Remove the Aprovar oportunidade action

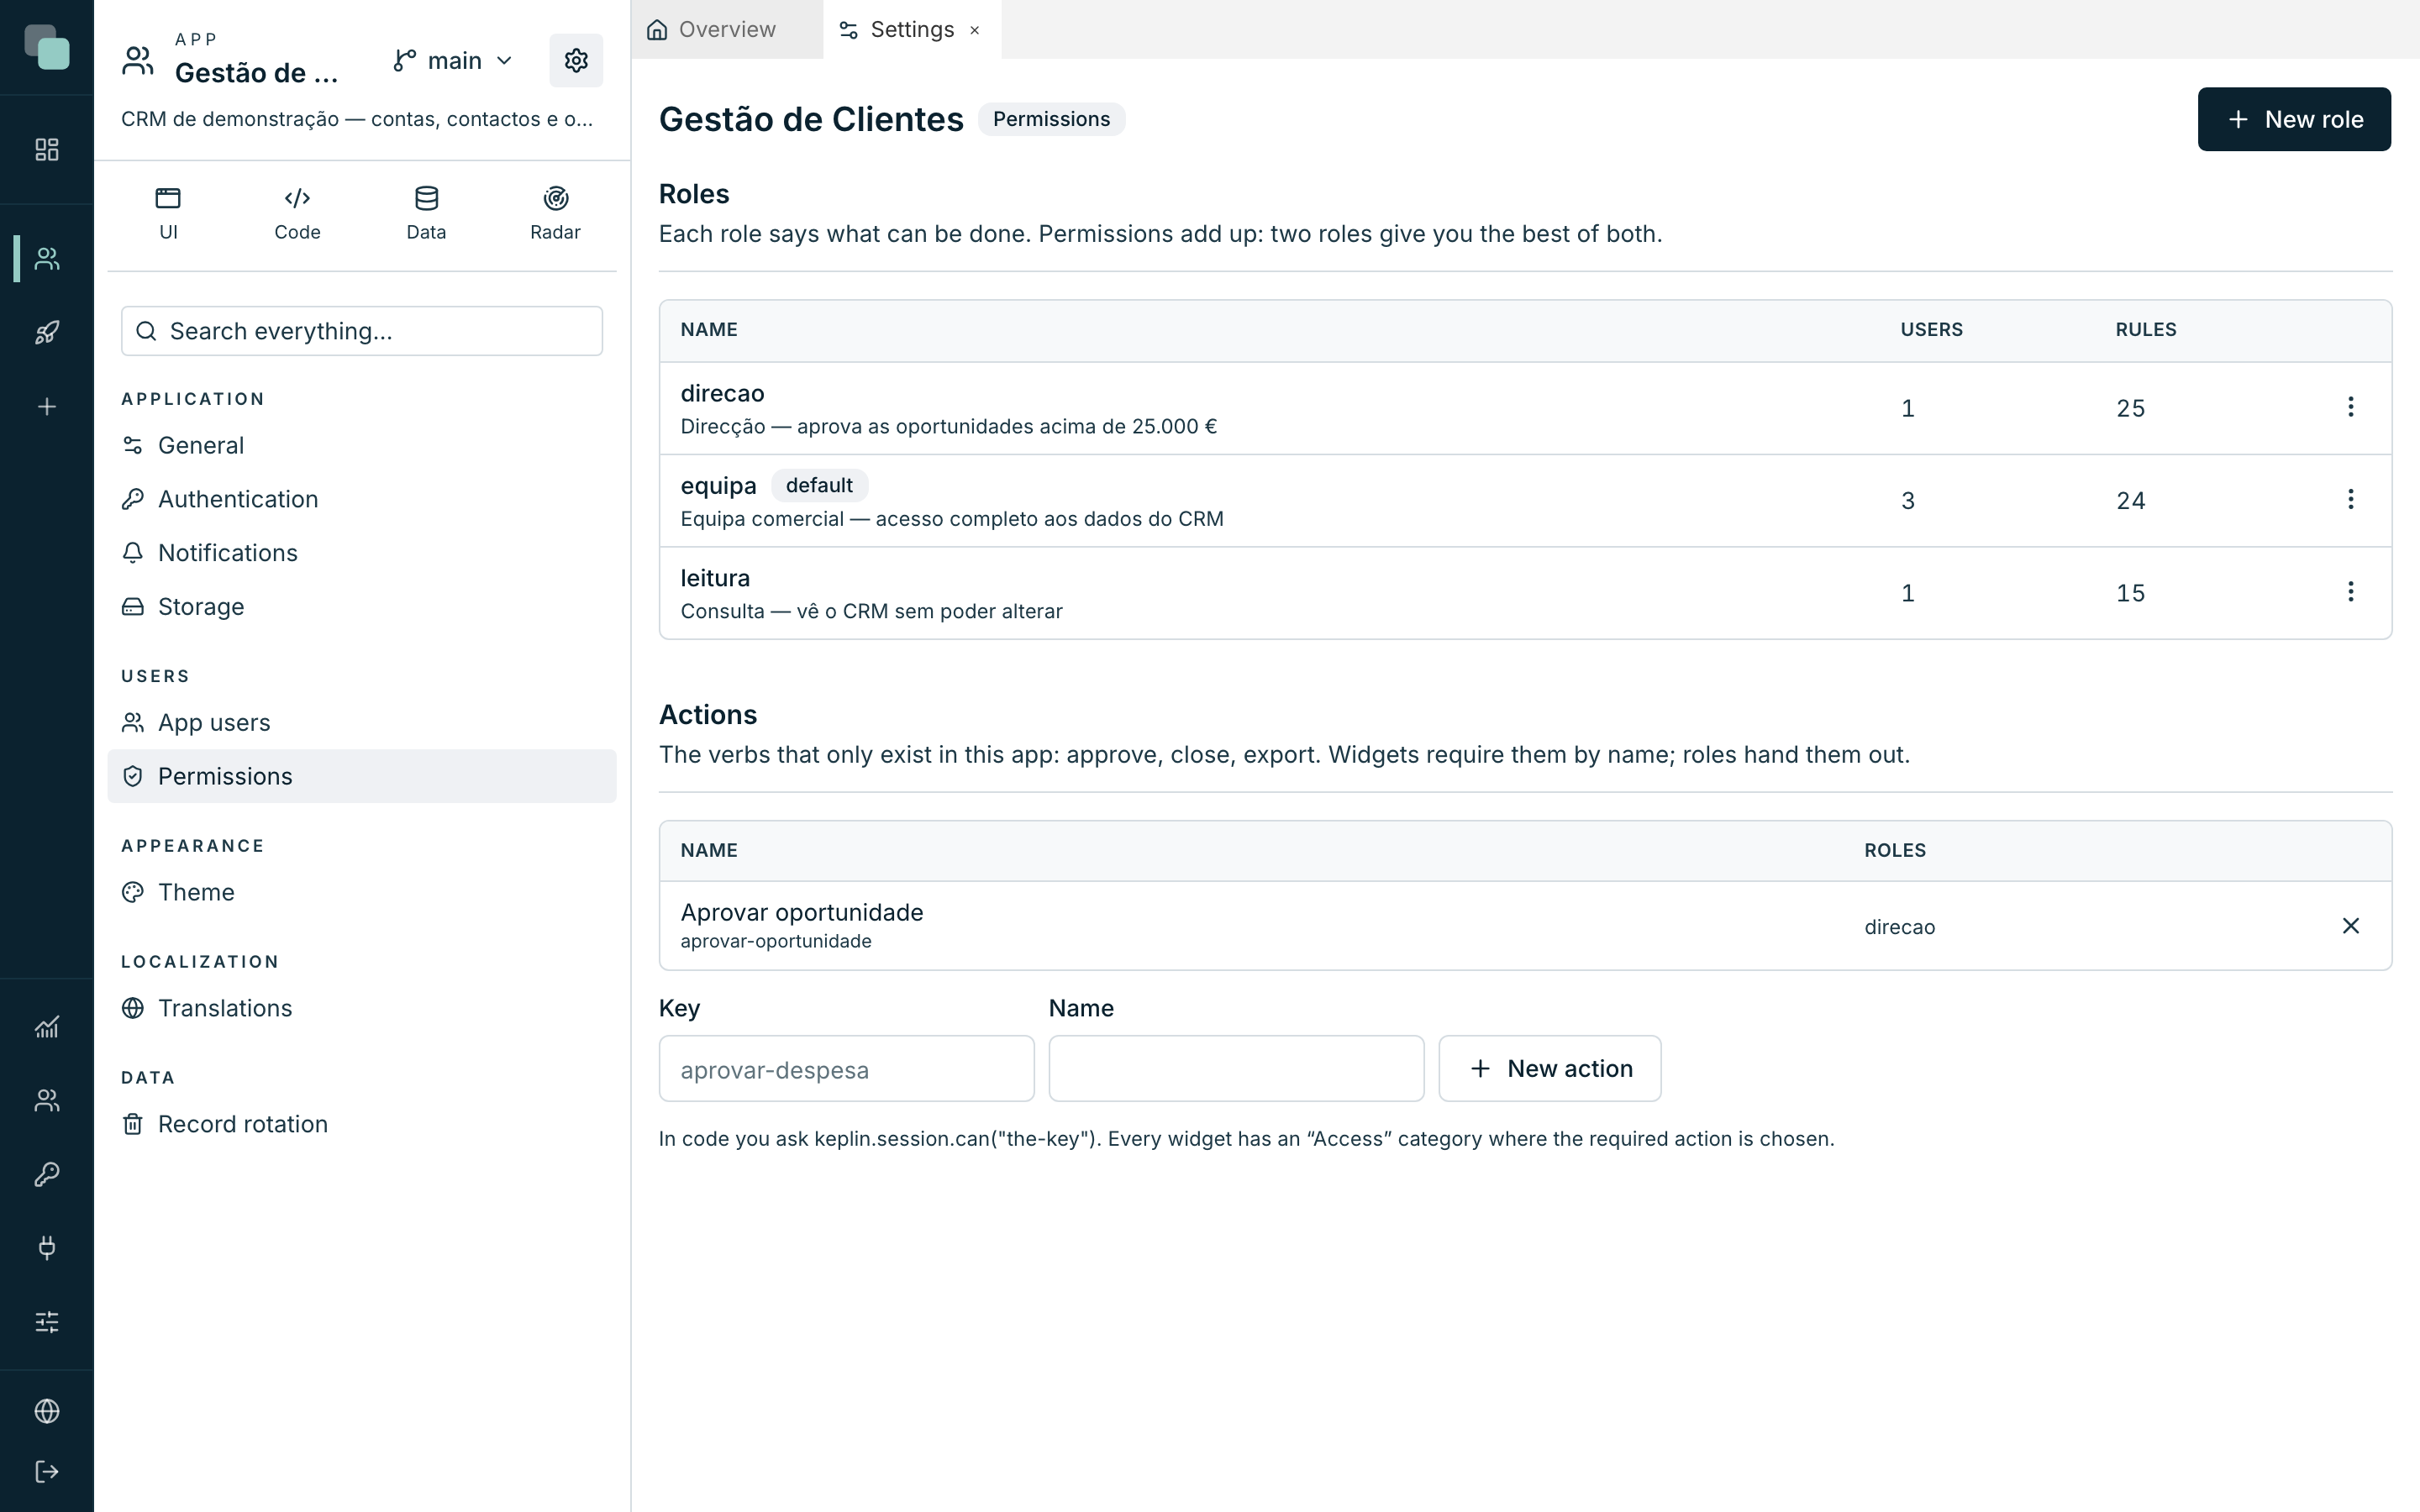tap(2350, 926)
